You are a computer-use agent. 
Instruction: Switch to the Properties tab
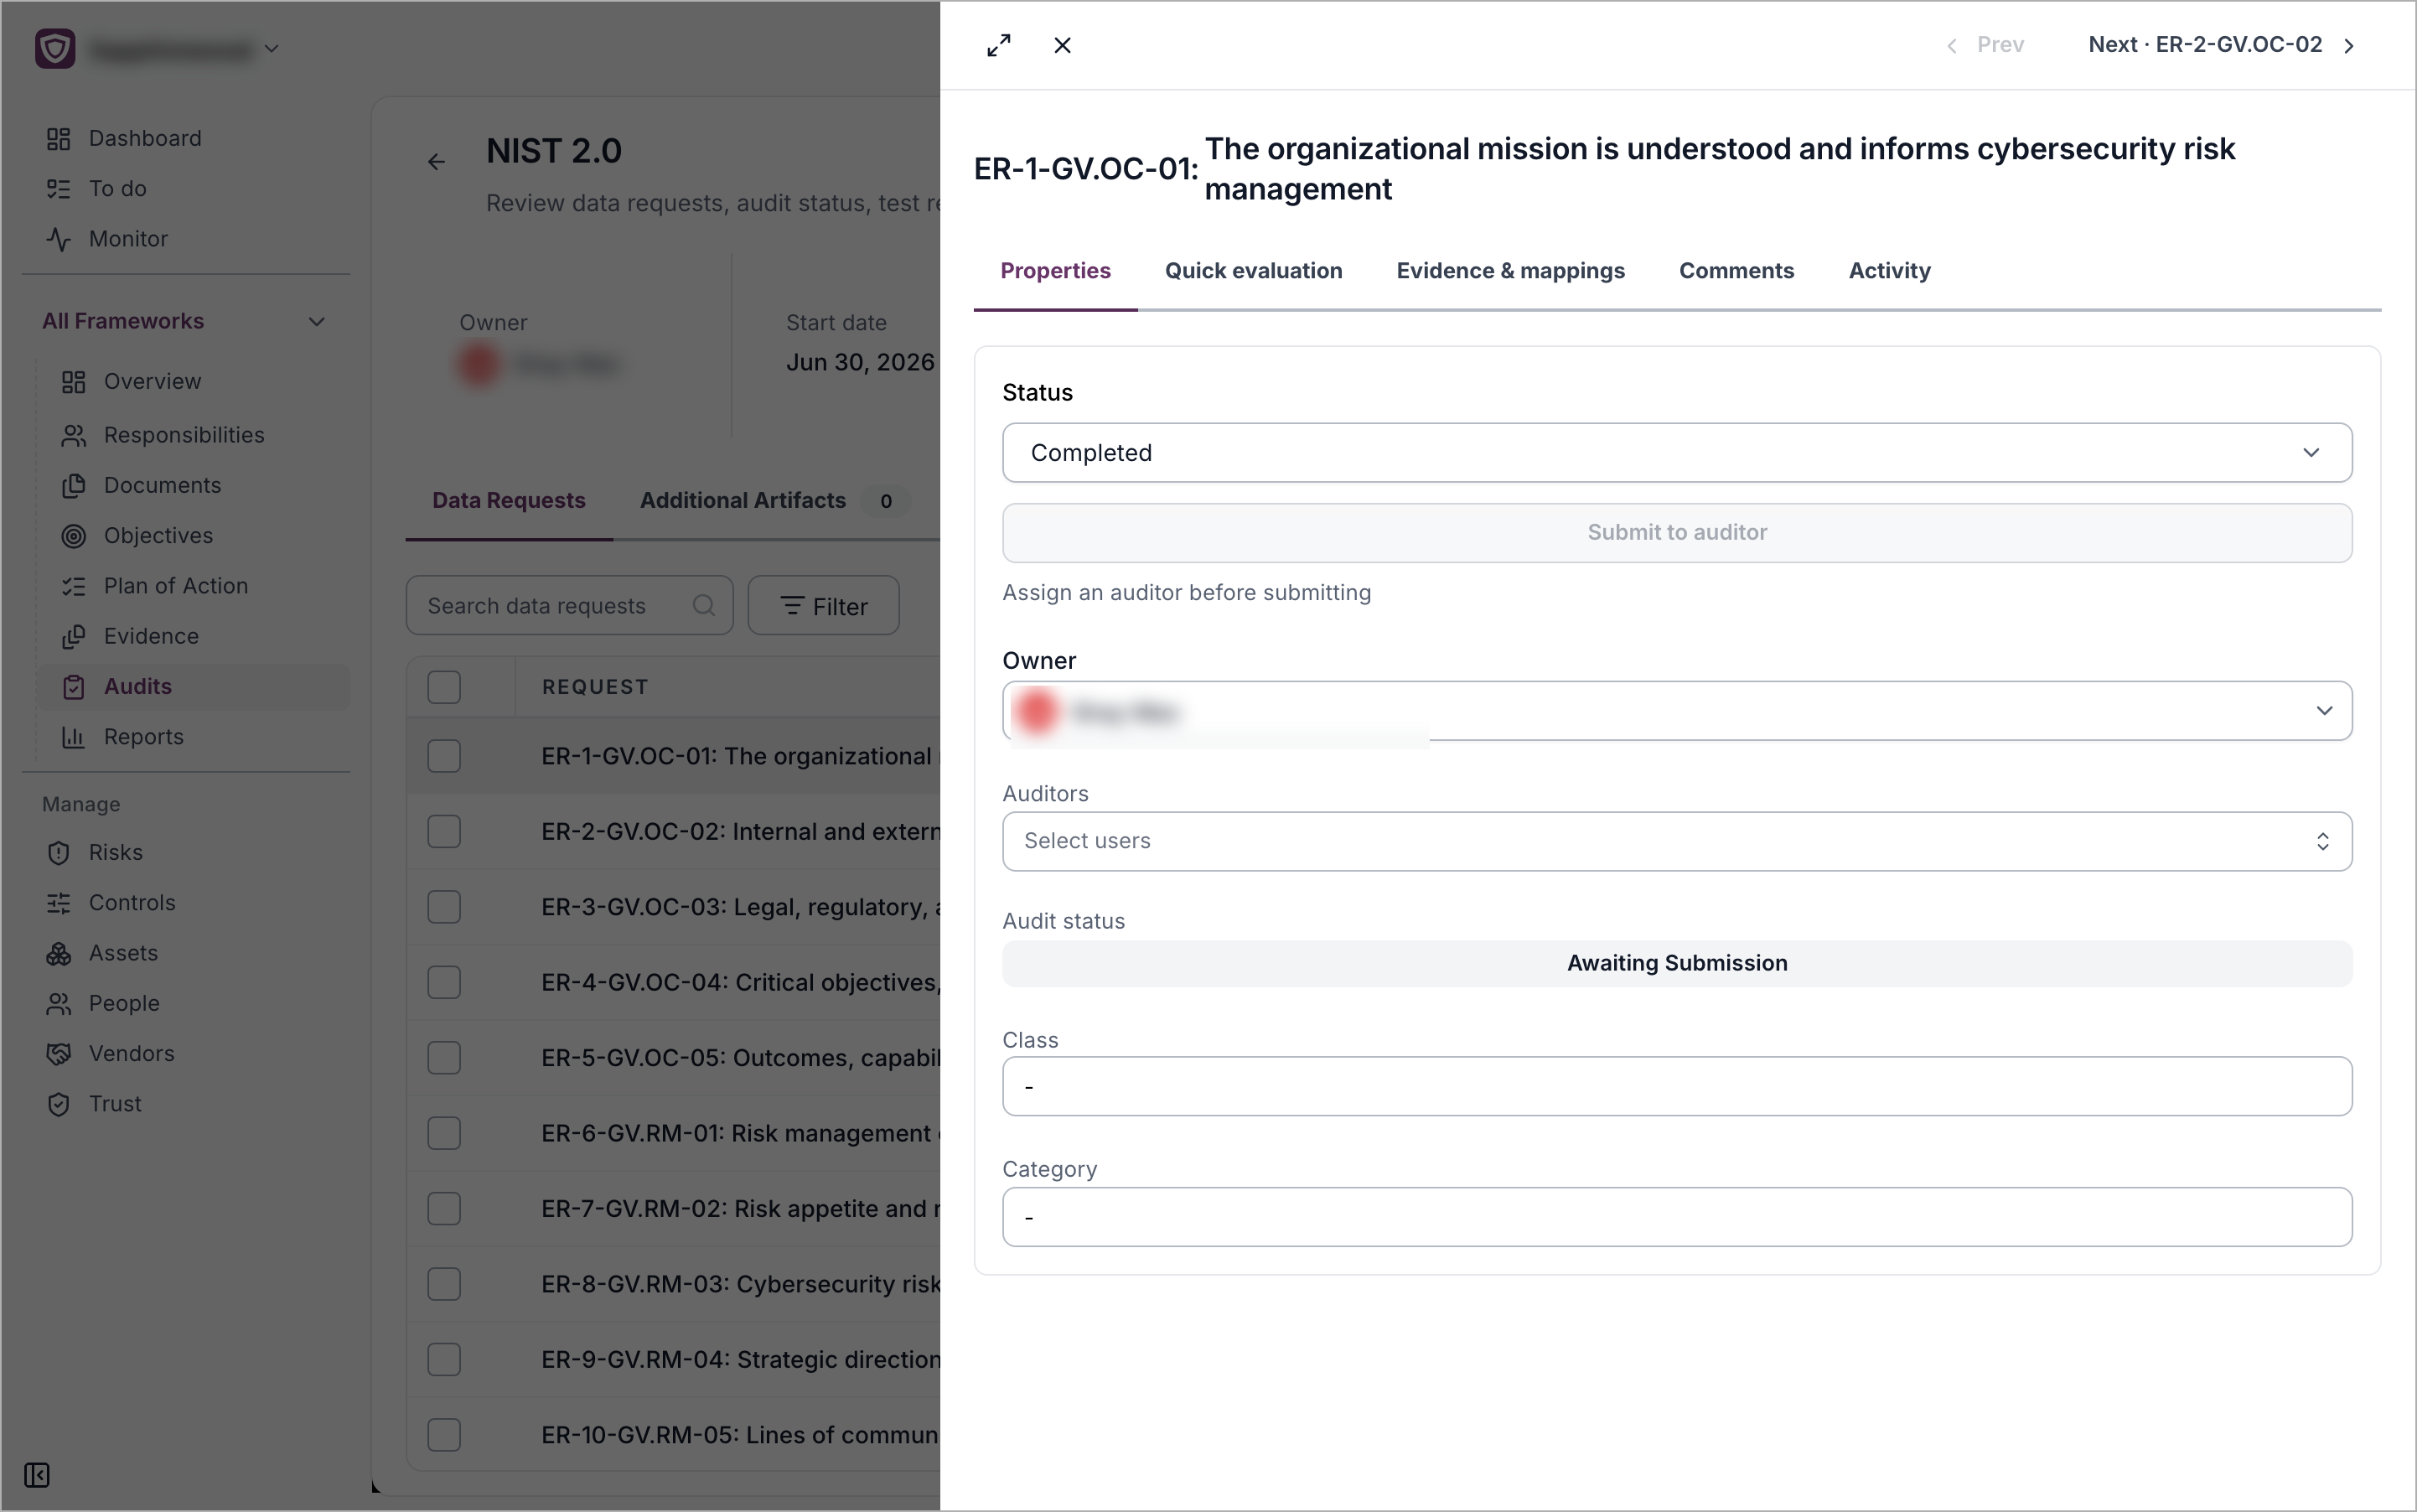[x=1055, y=271]
